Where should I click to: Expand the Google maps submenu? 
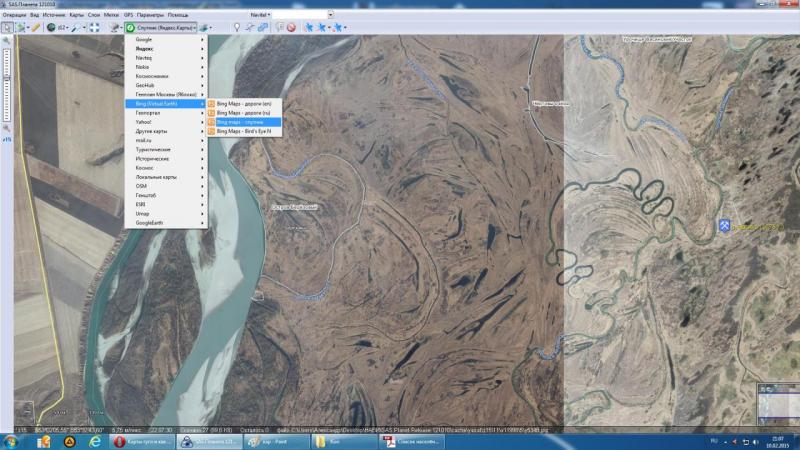click(x=166, y=39)
